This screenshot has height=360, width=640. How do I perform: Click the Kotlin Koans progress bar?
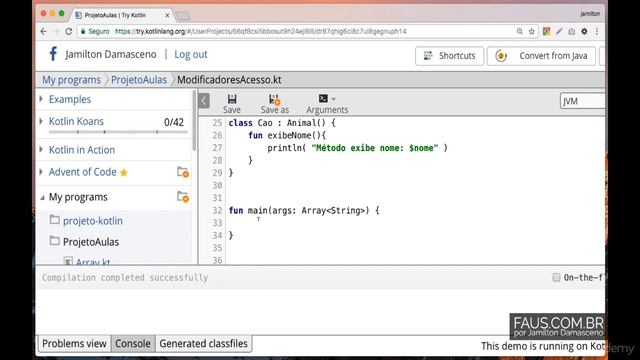[118, 132]
